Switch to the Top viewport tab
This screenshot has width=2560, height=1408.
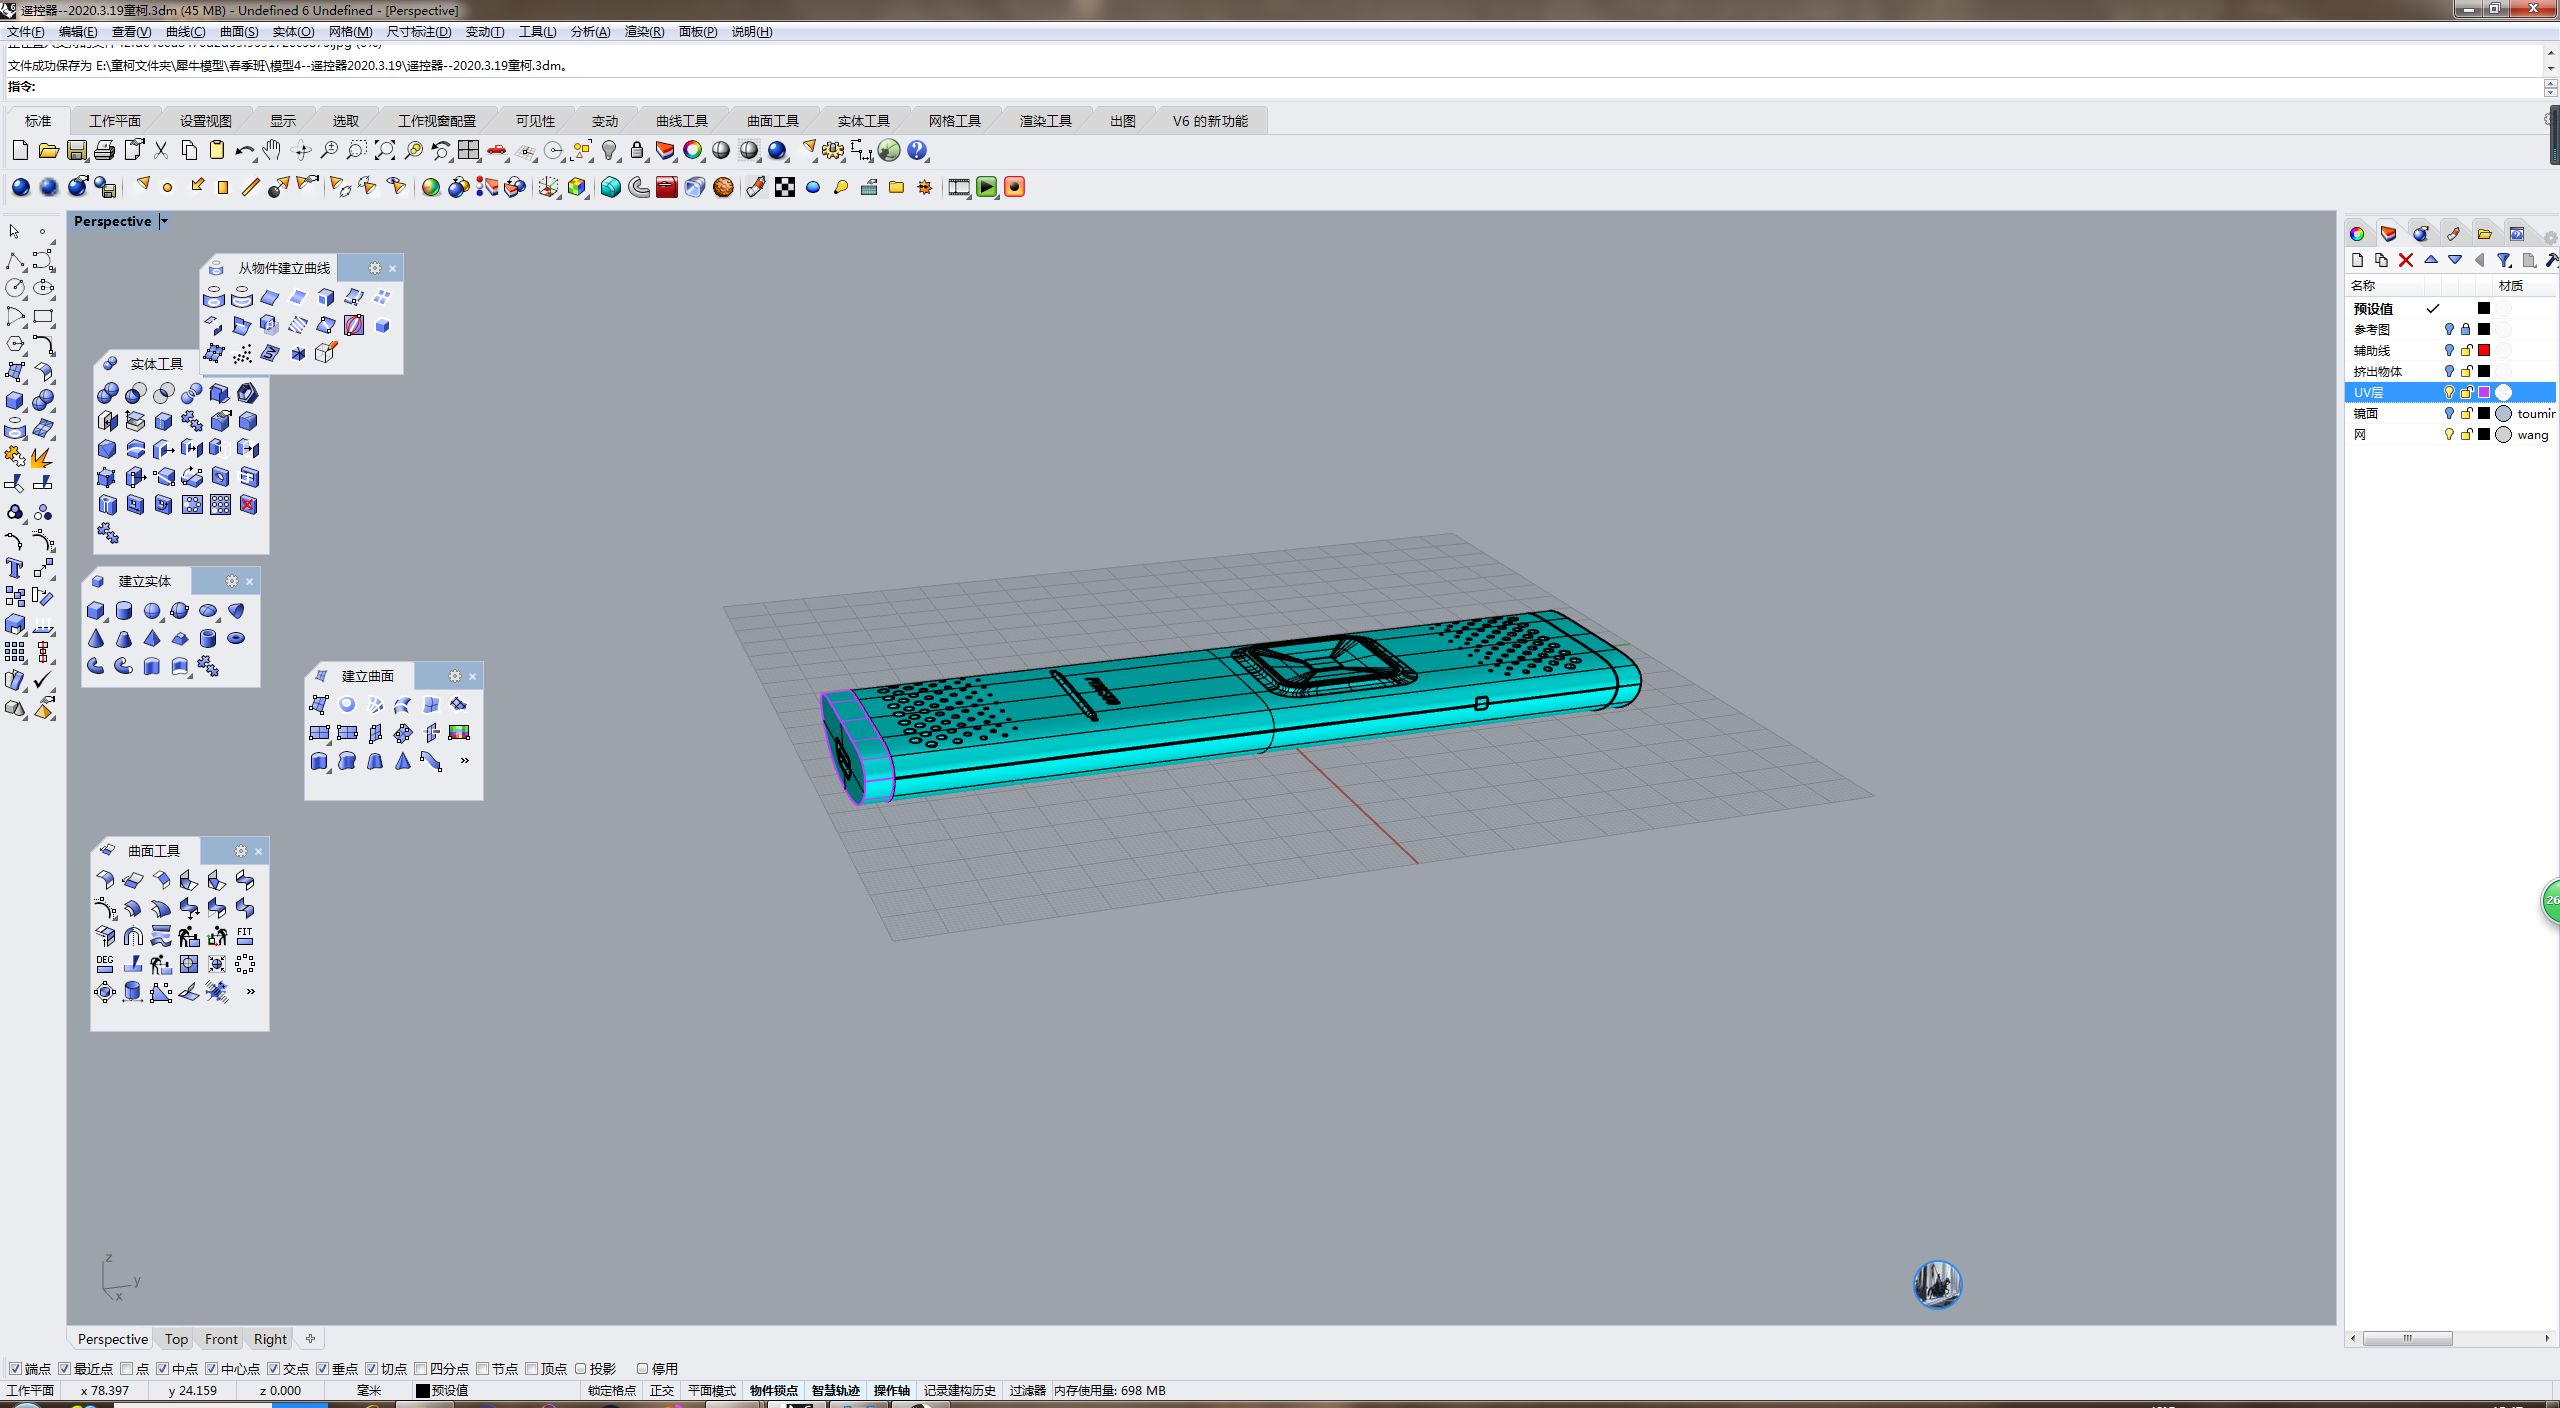pos(176,1339)
